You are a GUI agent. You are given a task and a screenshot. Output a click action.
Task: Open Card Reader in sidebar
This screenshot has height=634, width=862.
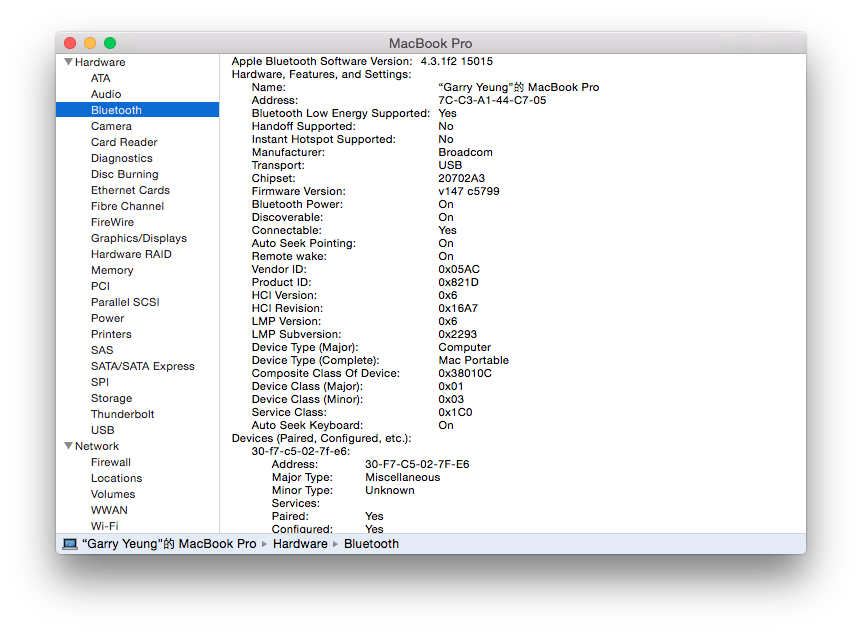tap(124, 142)
